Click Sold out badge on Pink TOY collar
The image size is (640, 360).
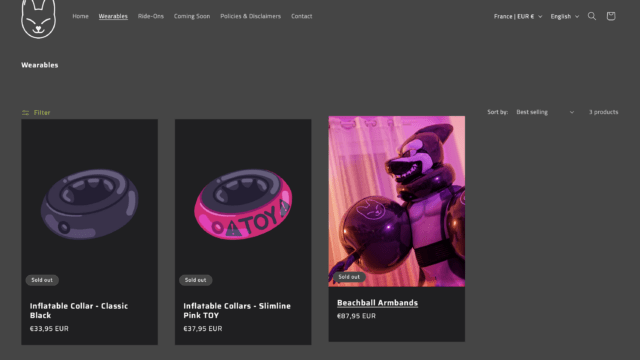(196, 280)
